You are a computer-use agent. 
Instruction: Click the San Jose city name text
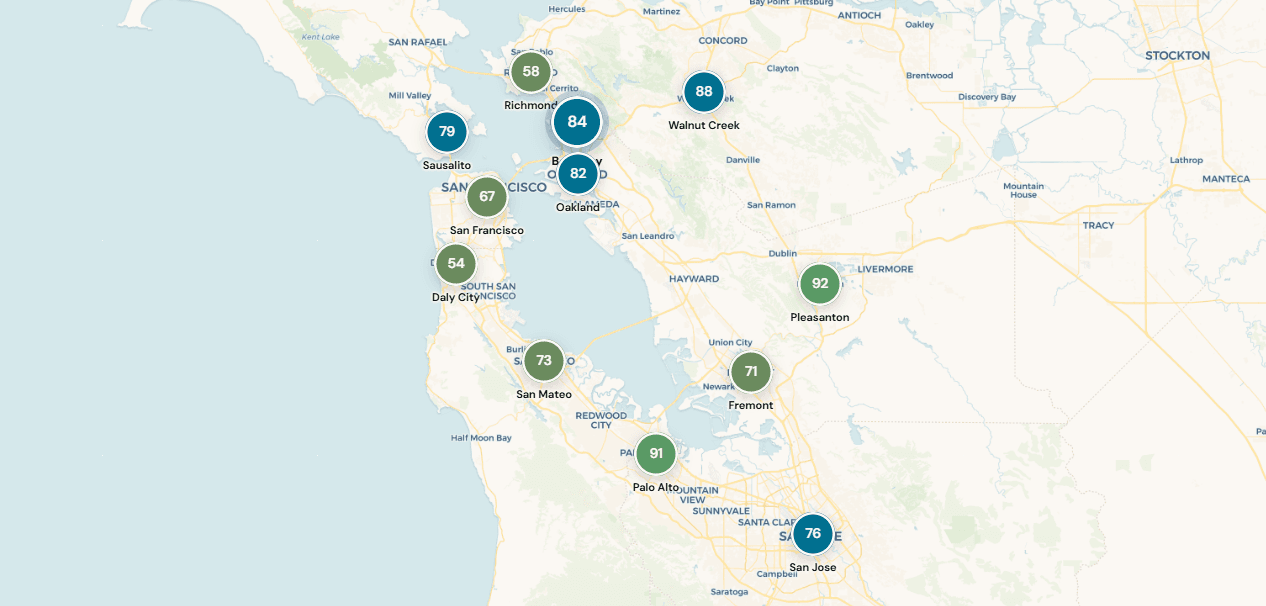812,569
